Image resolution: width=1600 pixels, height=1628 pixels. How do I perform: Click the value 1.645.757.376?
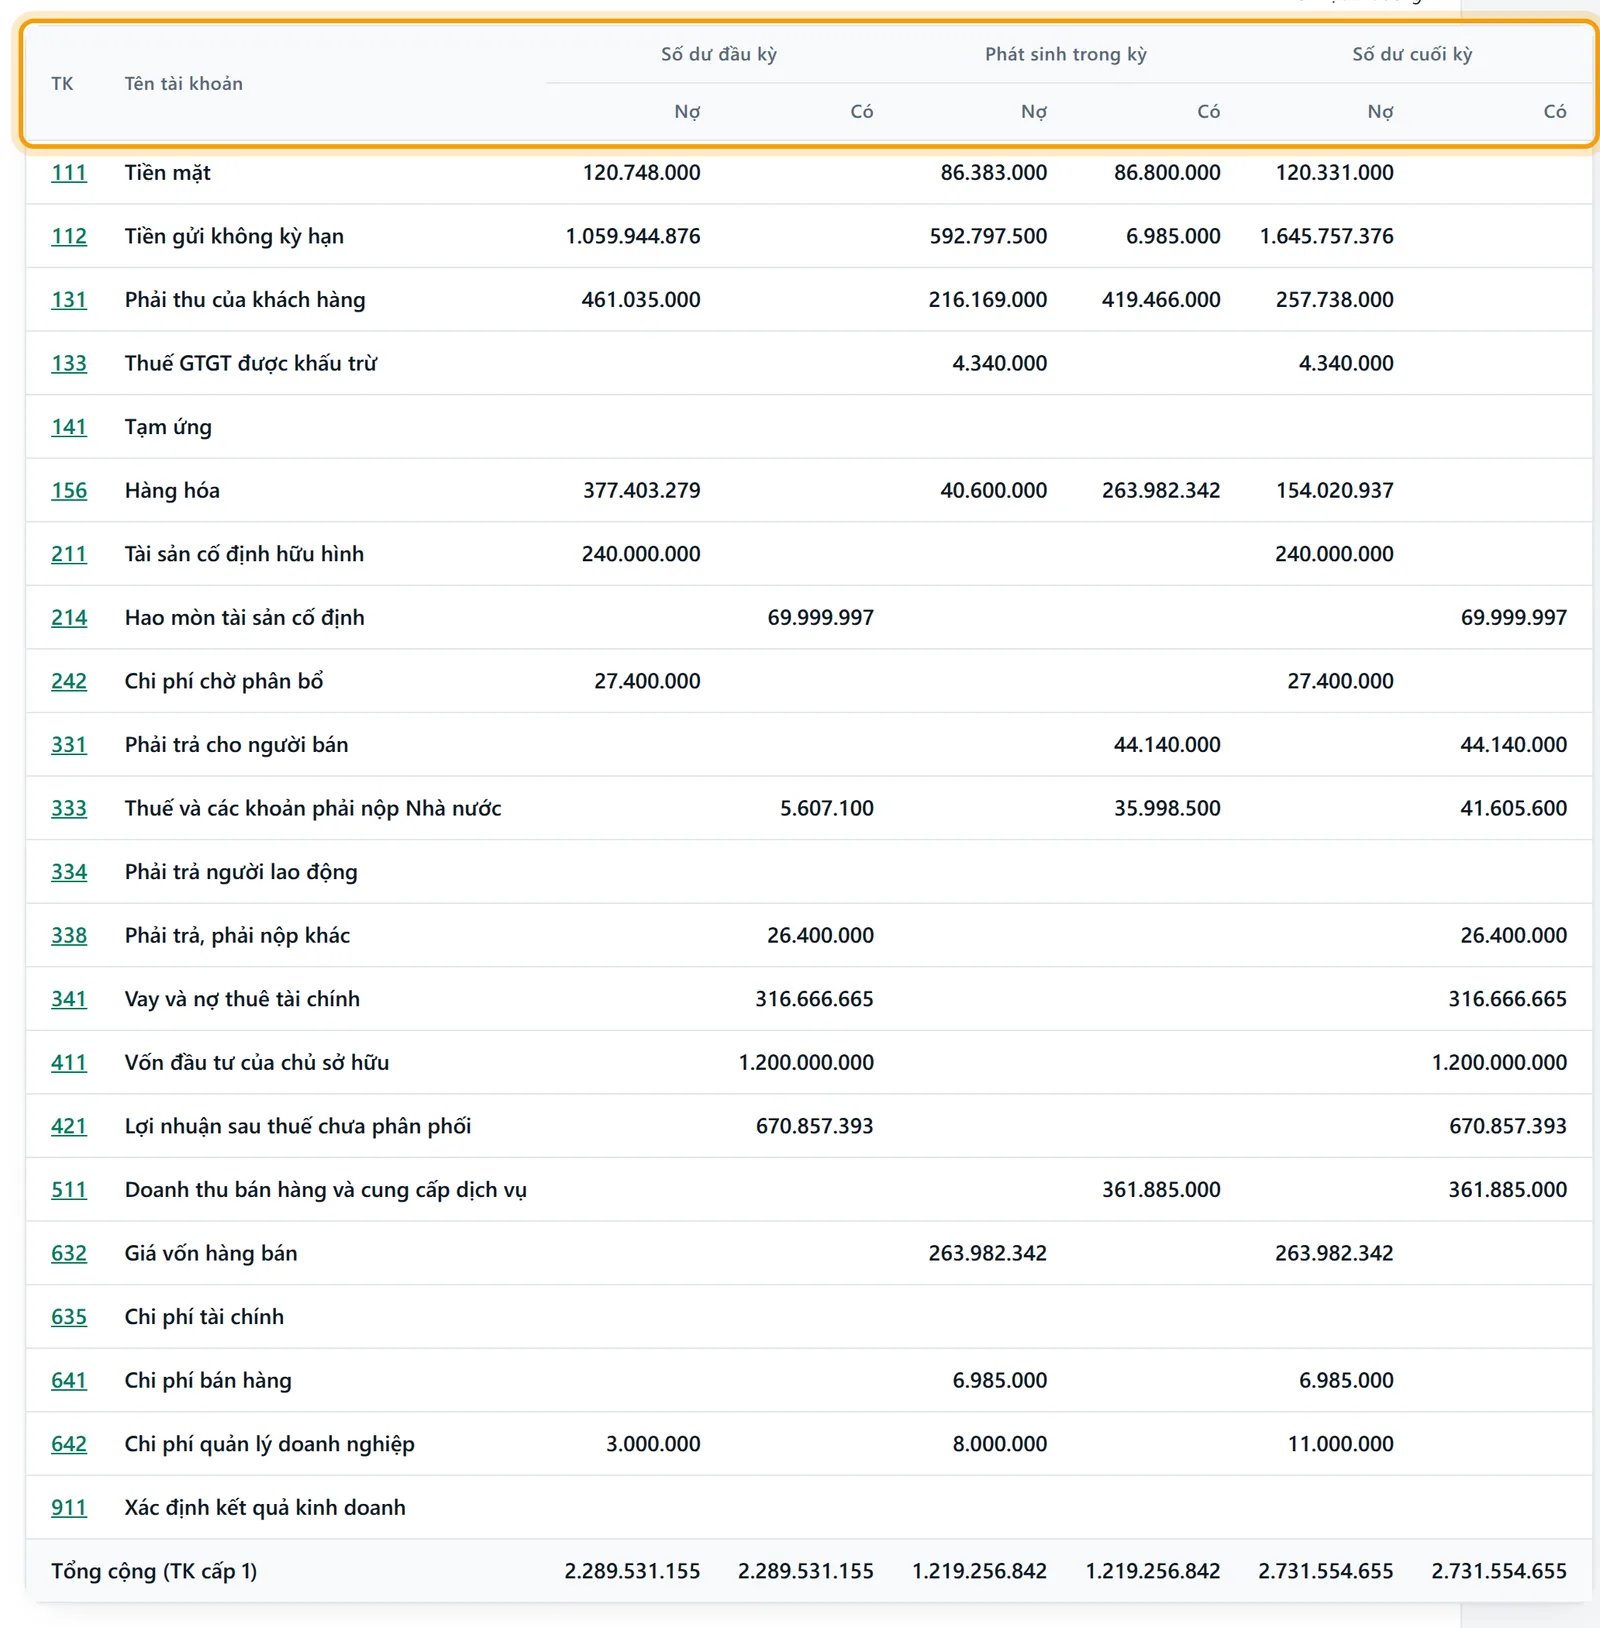click(x=1326, y=236)
